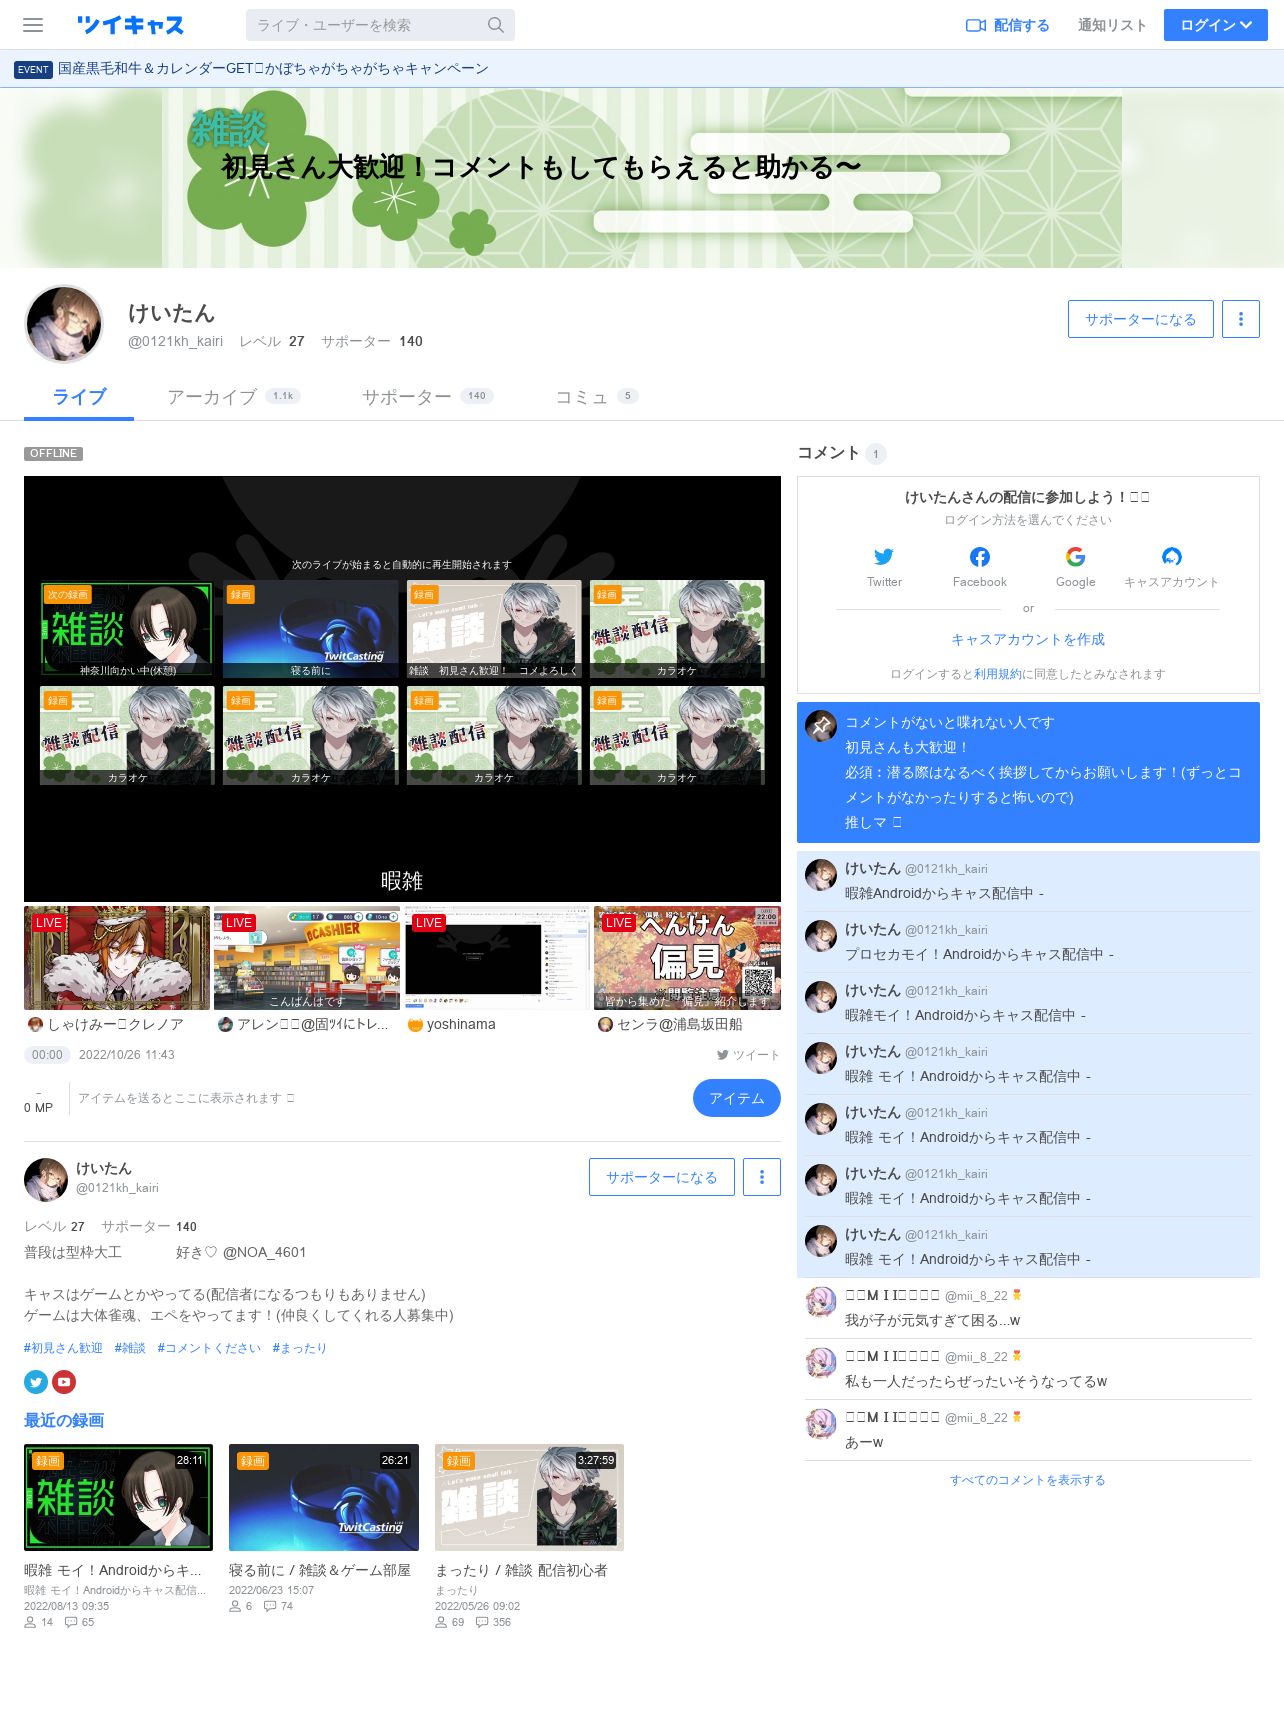Viewport: 1284px width, 1714px height.
Task: Switch to the アーカイブ tab
Action: [233, 397]
